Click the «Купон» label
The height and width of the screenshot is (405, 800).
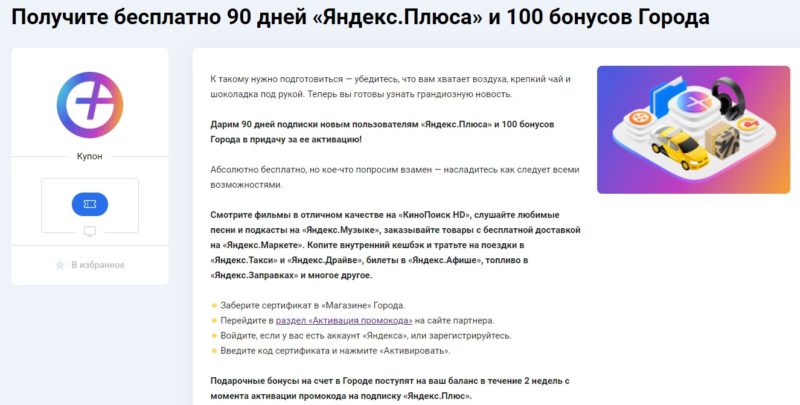coord(89,157)
